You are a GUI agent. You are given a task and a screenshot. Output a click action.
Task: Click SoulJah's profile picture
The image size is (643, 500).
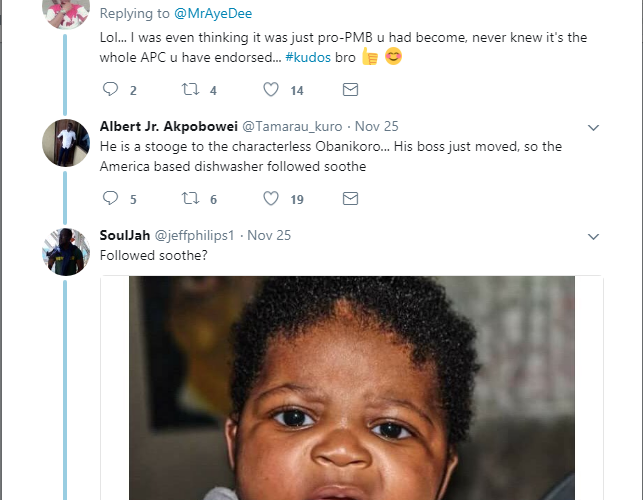pyautogui.click(x=66, y=251)
